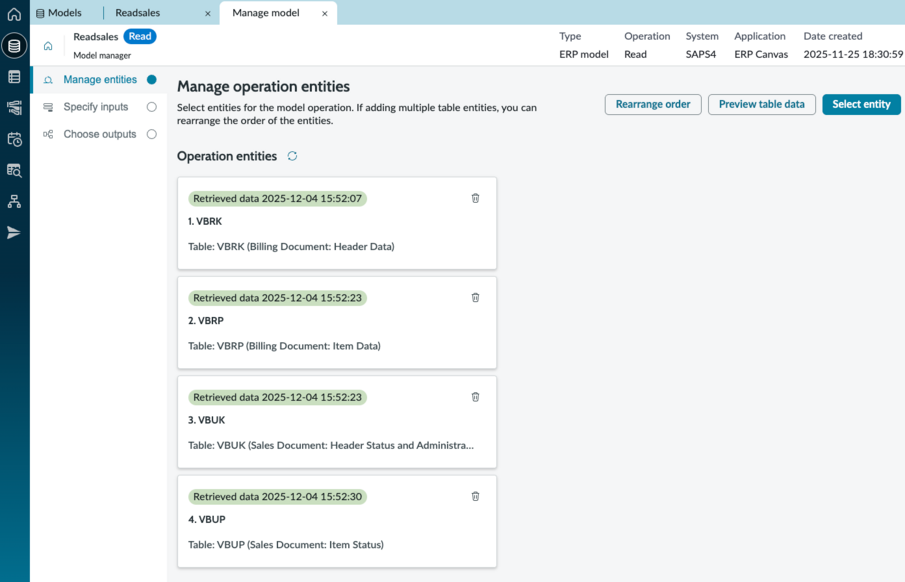Click the Models tab database icon
The image size is (905, 582).
(x=40, y=13)
